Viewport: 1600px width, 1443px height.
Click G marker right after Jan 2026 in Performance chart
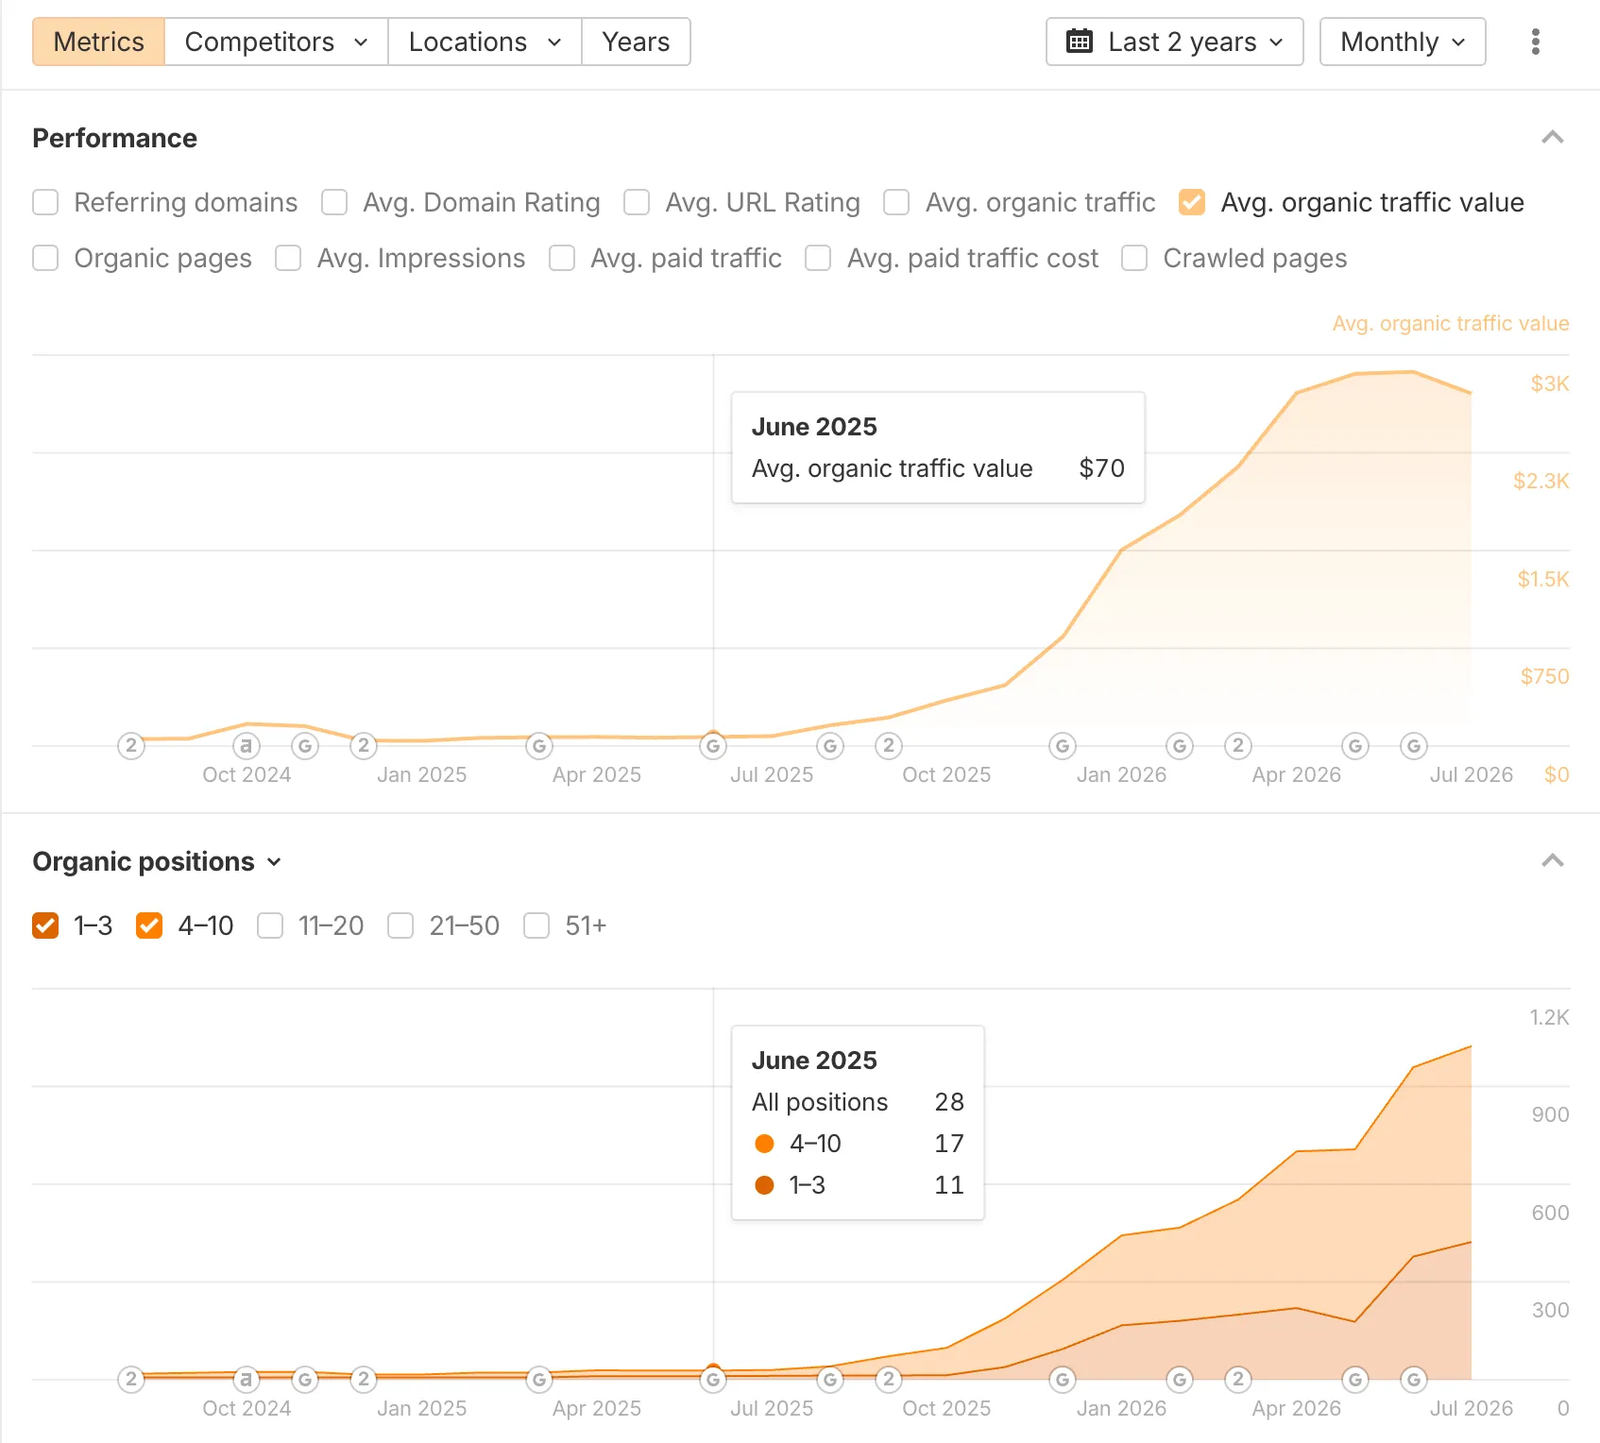1180,746
